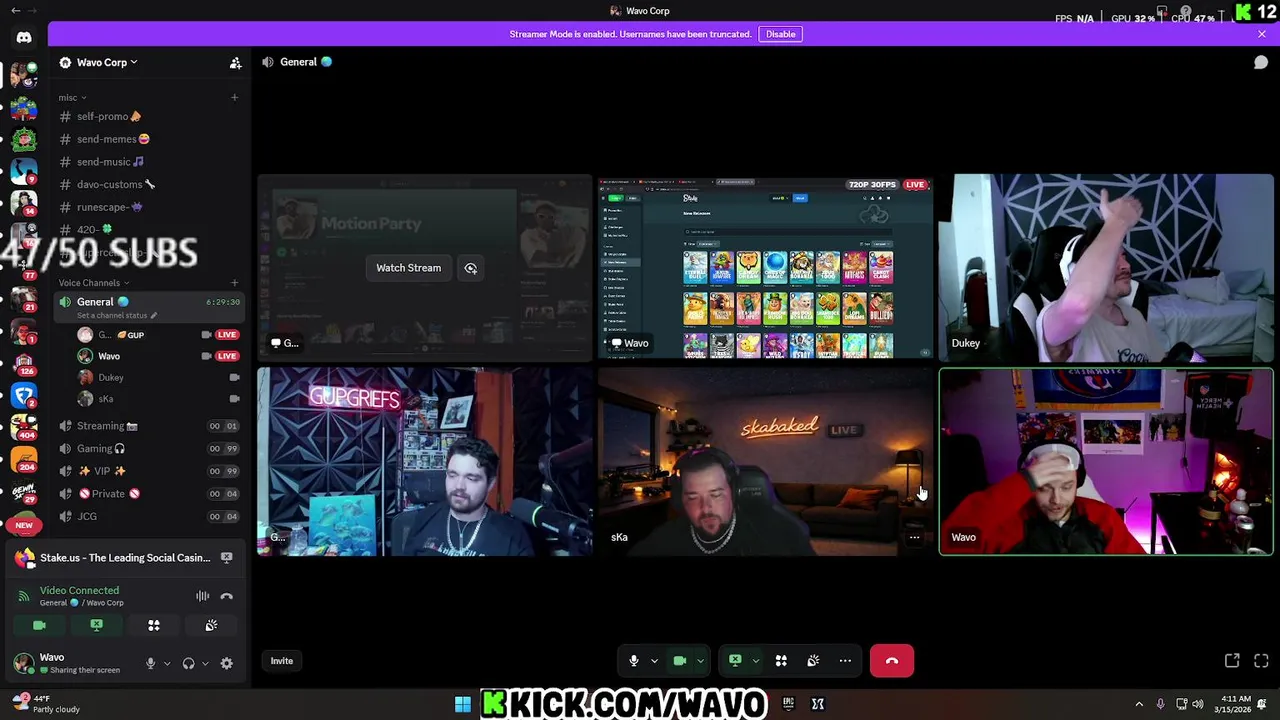Join the VIP voice channel
Image resolution: width=1280 pixels, height=720 pixels.
point(148,471)
